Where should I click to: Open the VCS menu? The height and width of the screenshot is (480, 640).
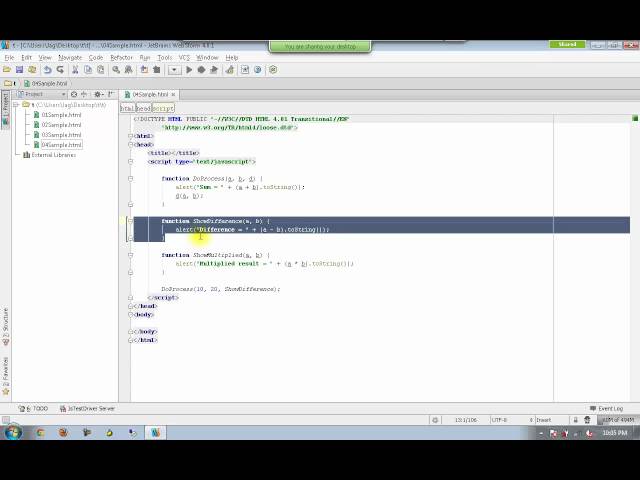[184, 58]
